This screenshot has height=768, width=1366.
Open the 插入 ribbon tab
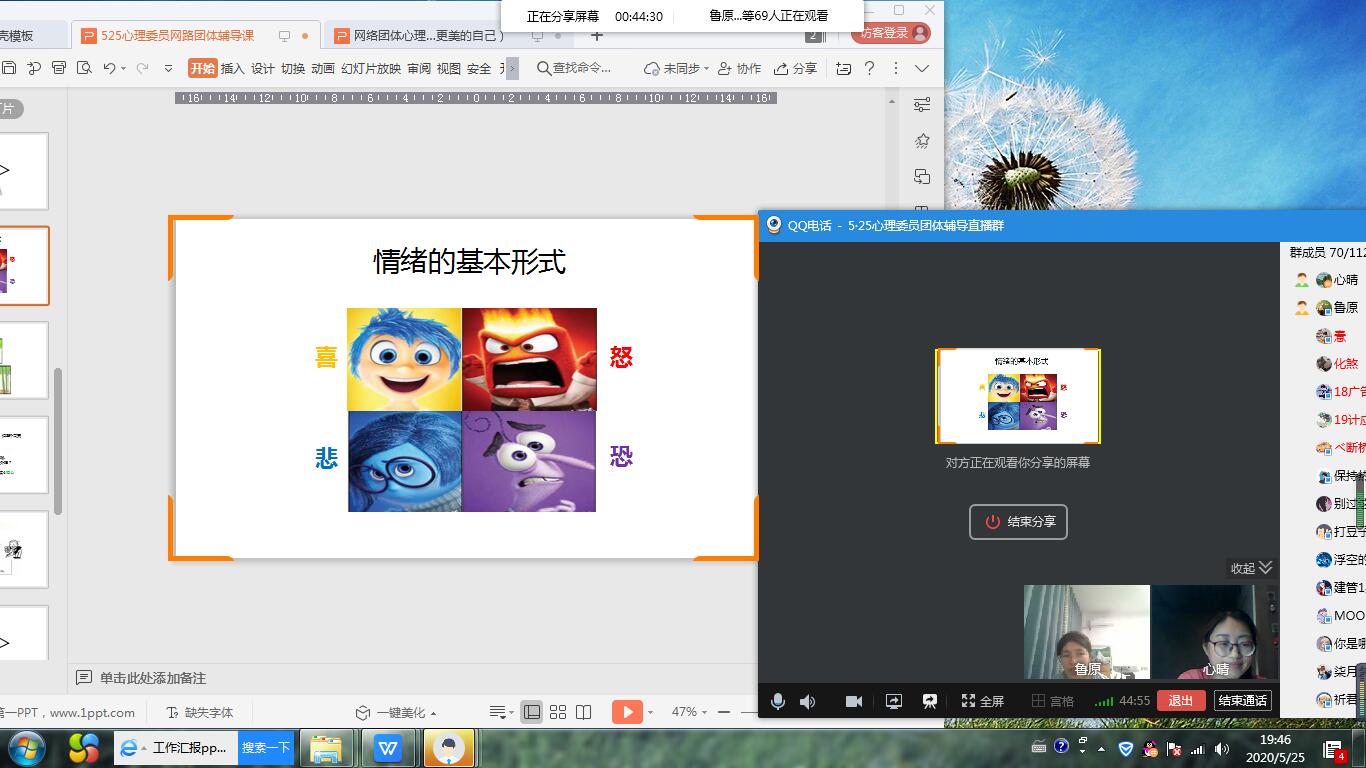(232, 68)
